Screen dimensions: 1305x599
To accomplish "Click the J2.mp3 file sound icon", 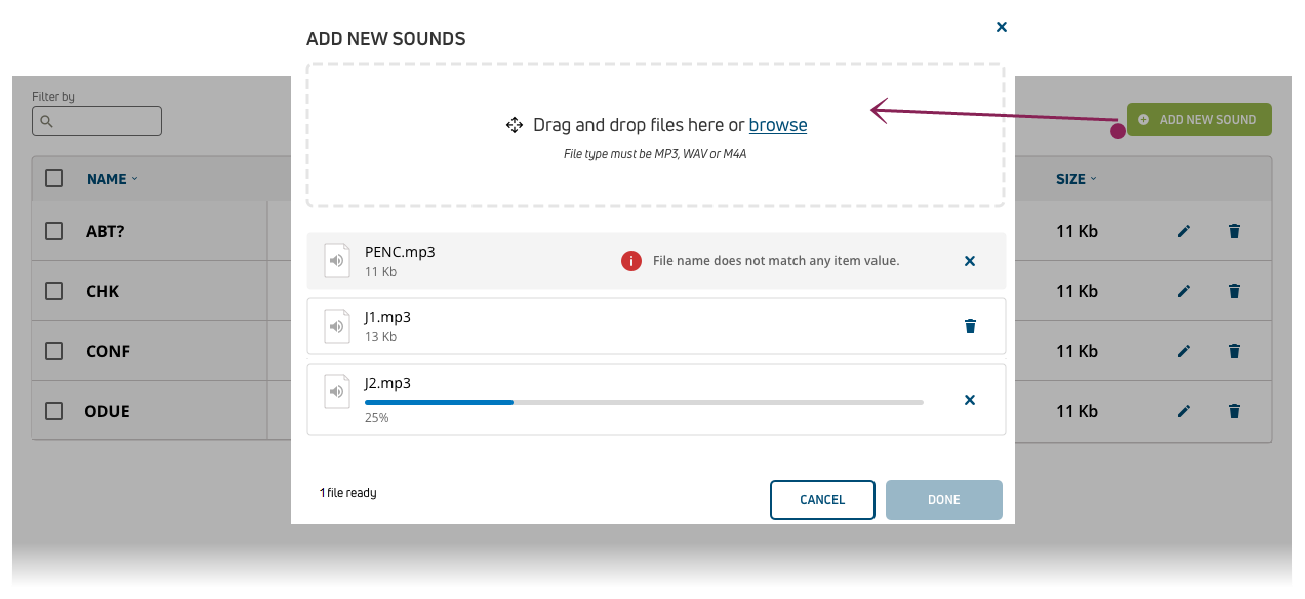I will coord(337,392).
